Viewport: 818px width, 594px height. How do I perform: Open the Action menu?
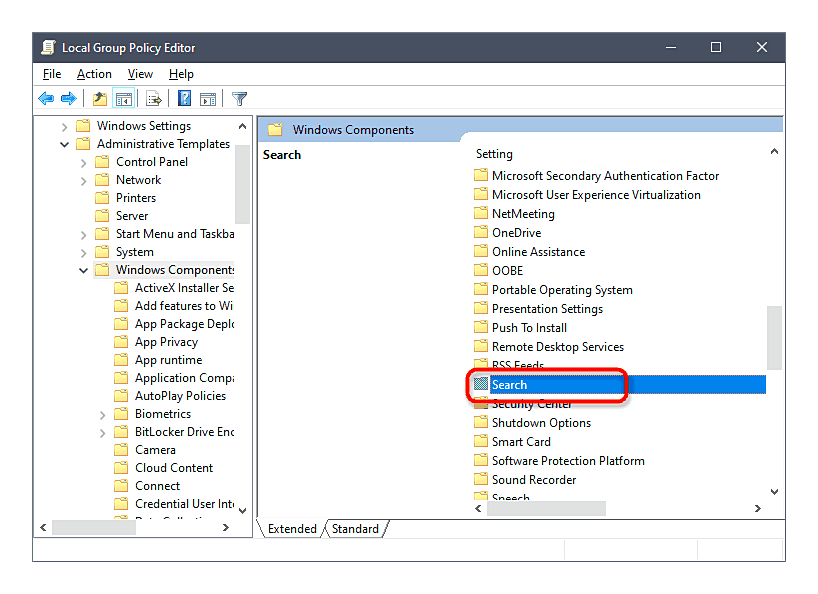(x=94, y=74)
